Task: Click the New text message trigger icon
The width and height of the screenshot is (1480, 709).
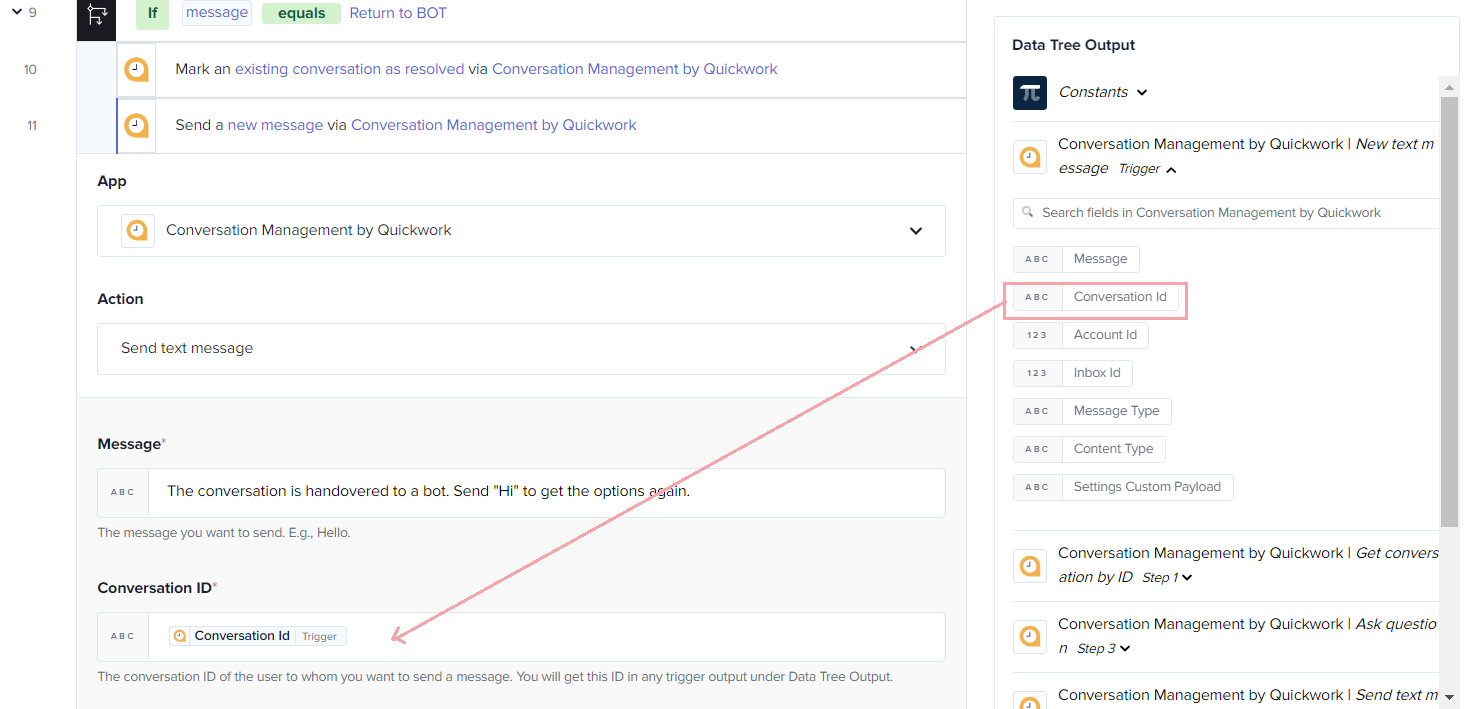Action: [1030, 157]
